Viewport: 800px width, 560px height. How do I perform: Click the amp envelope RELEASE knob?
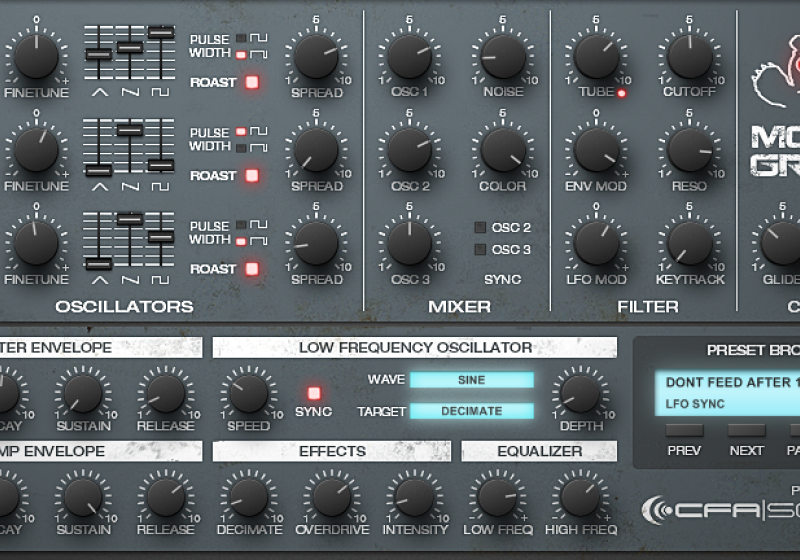point(166,498)
